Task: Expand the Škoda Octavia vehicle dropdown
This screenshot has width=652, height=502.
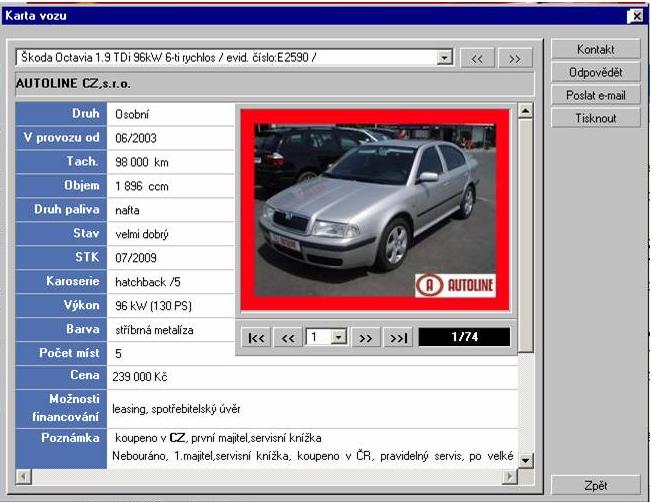Action: (445, 58)
